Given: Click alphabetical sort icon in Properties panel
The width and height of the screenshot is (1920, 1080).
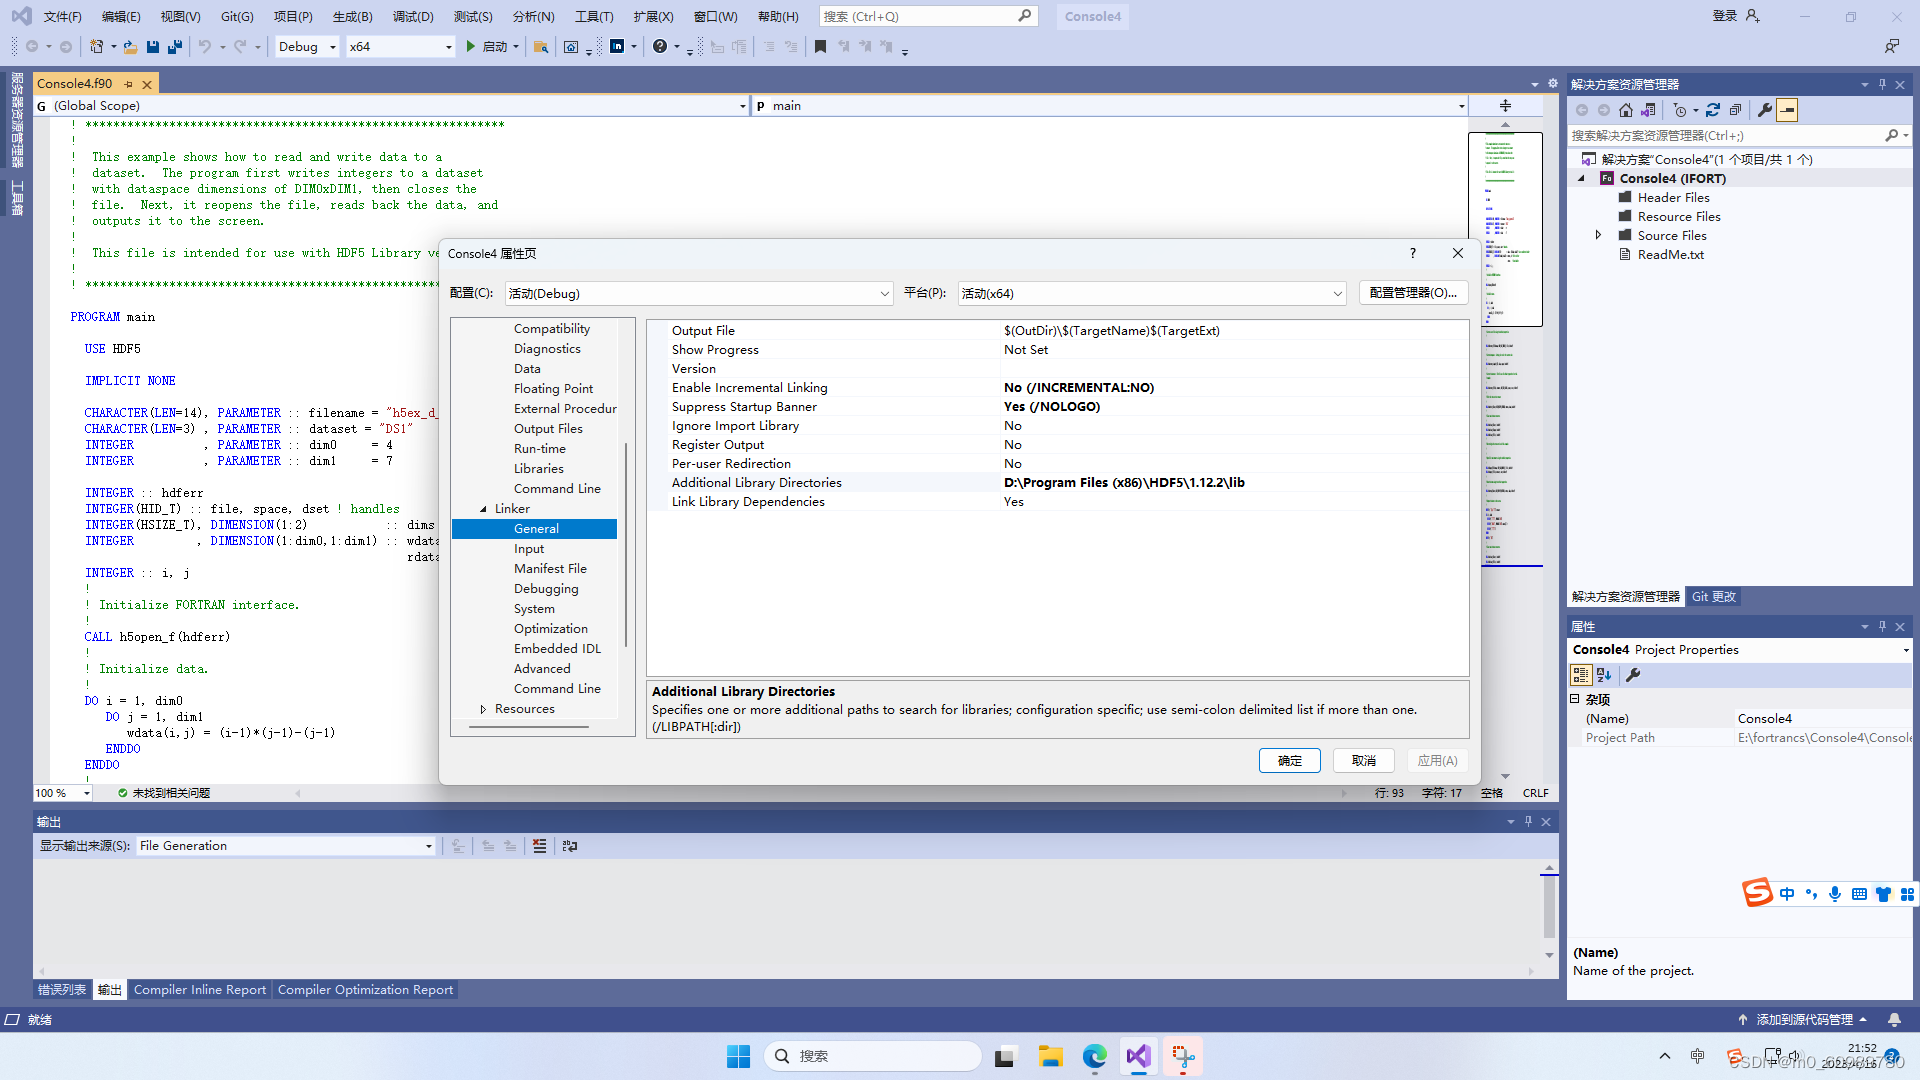Looking at the screenshot, I should point(1604,675).
